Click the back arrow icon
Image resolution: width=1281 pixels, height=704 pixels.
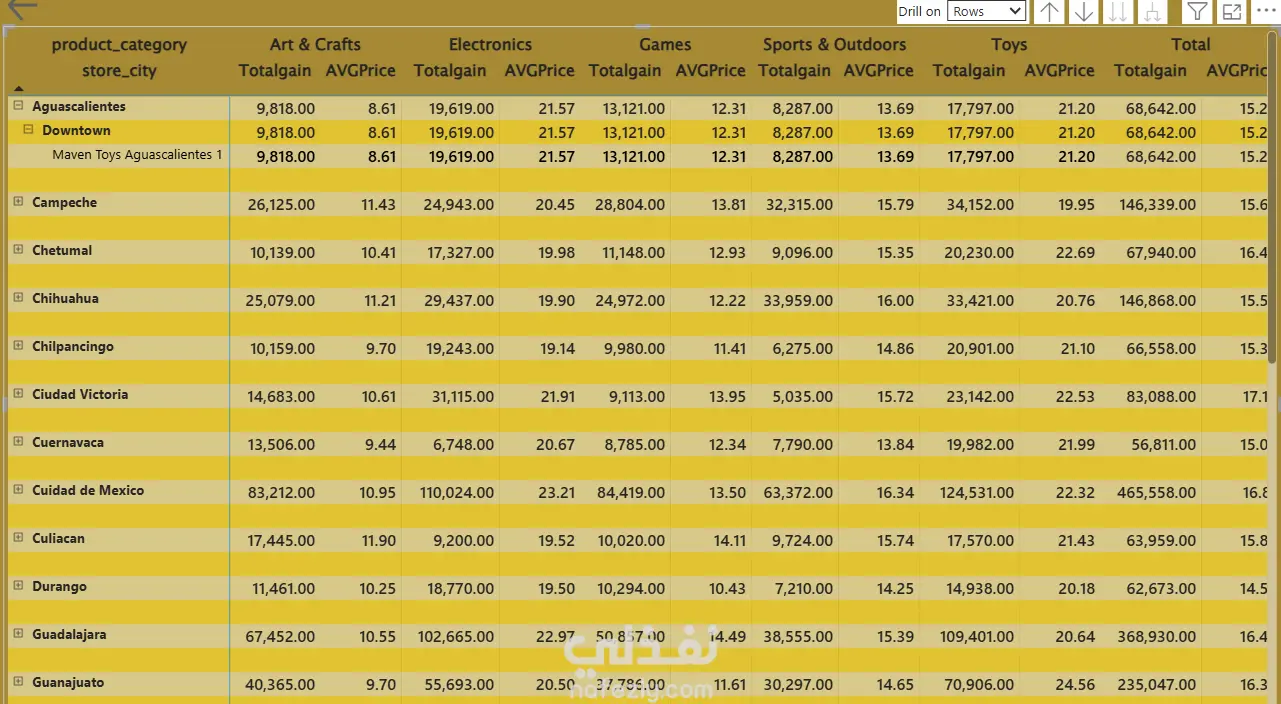click(22, 9)
